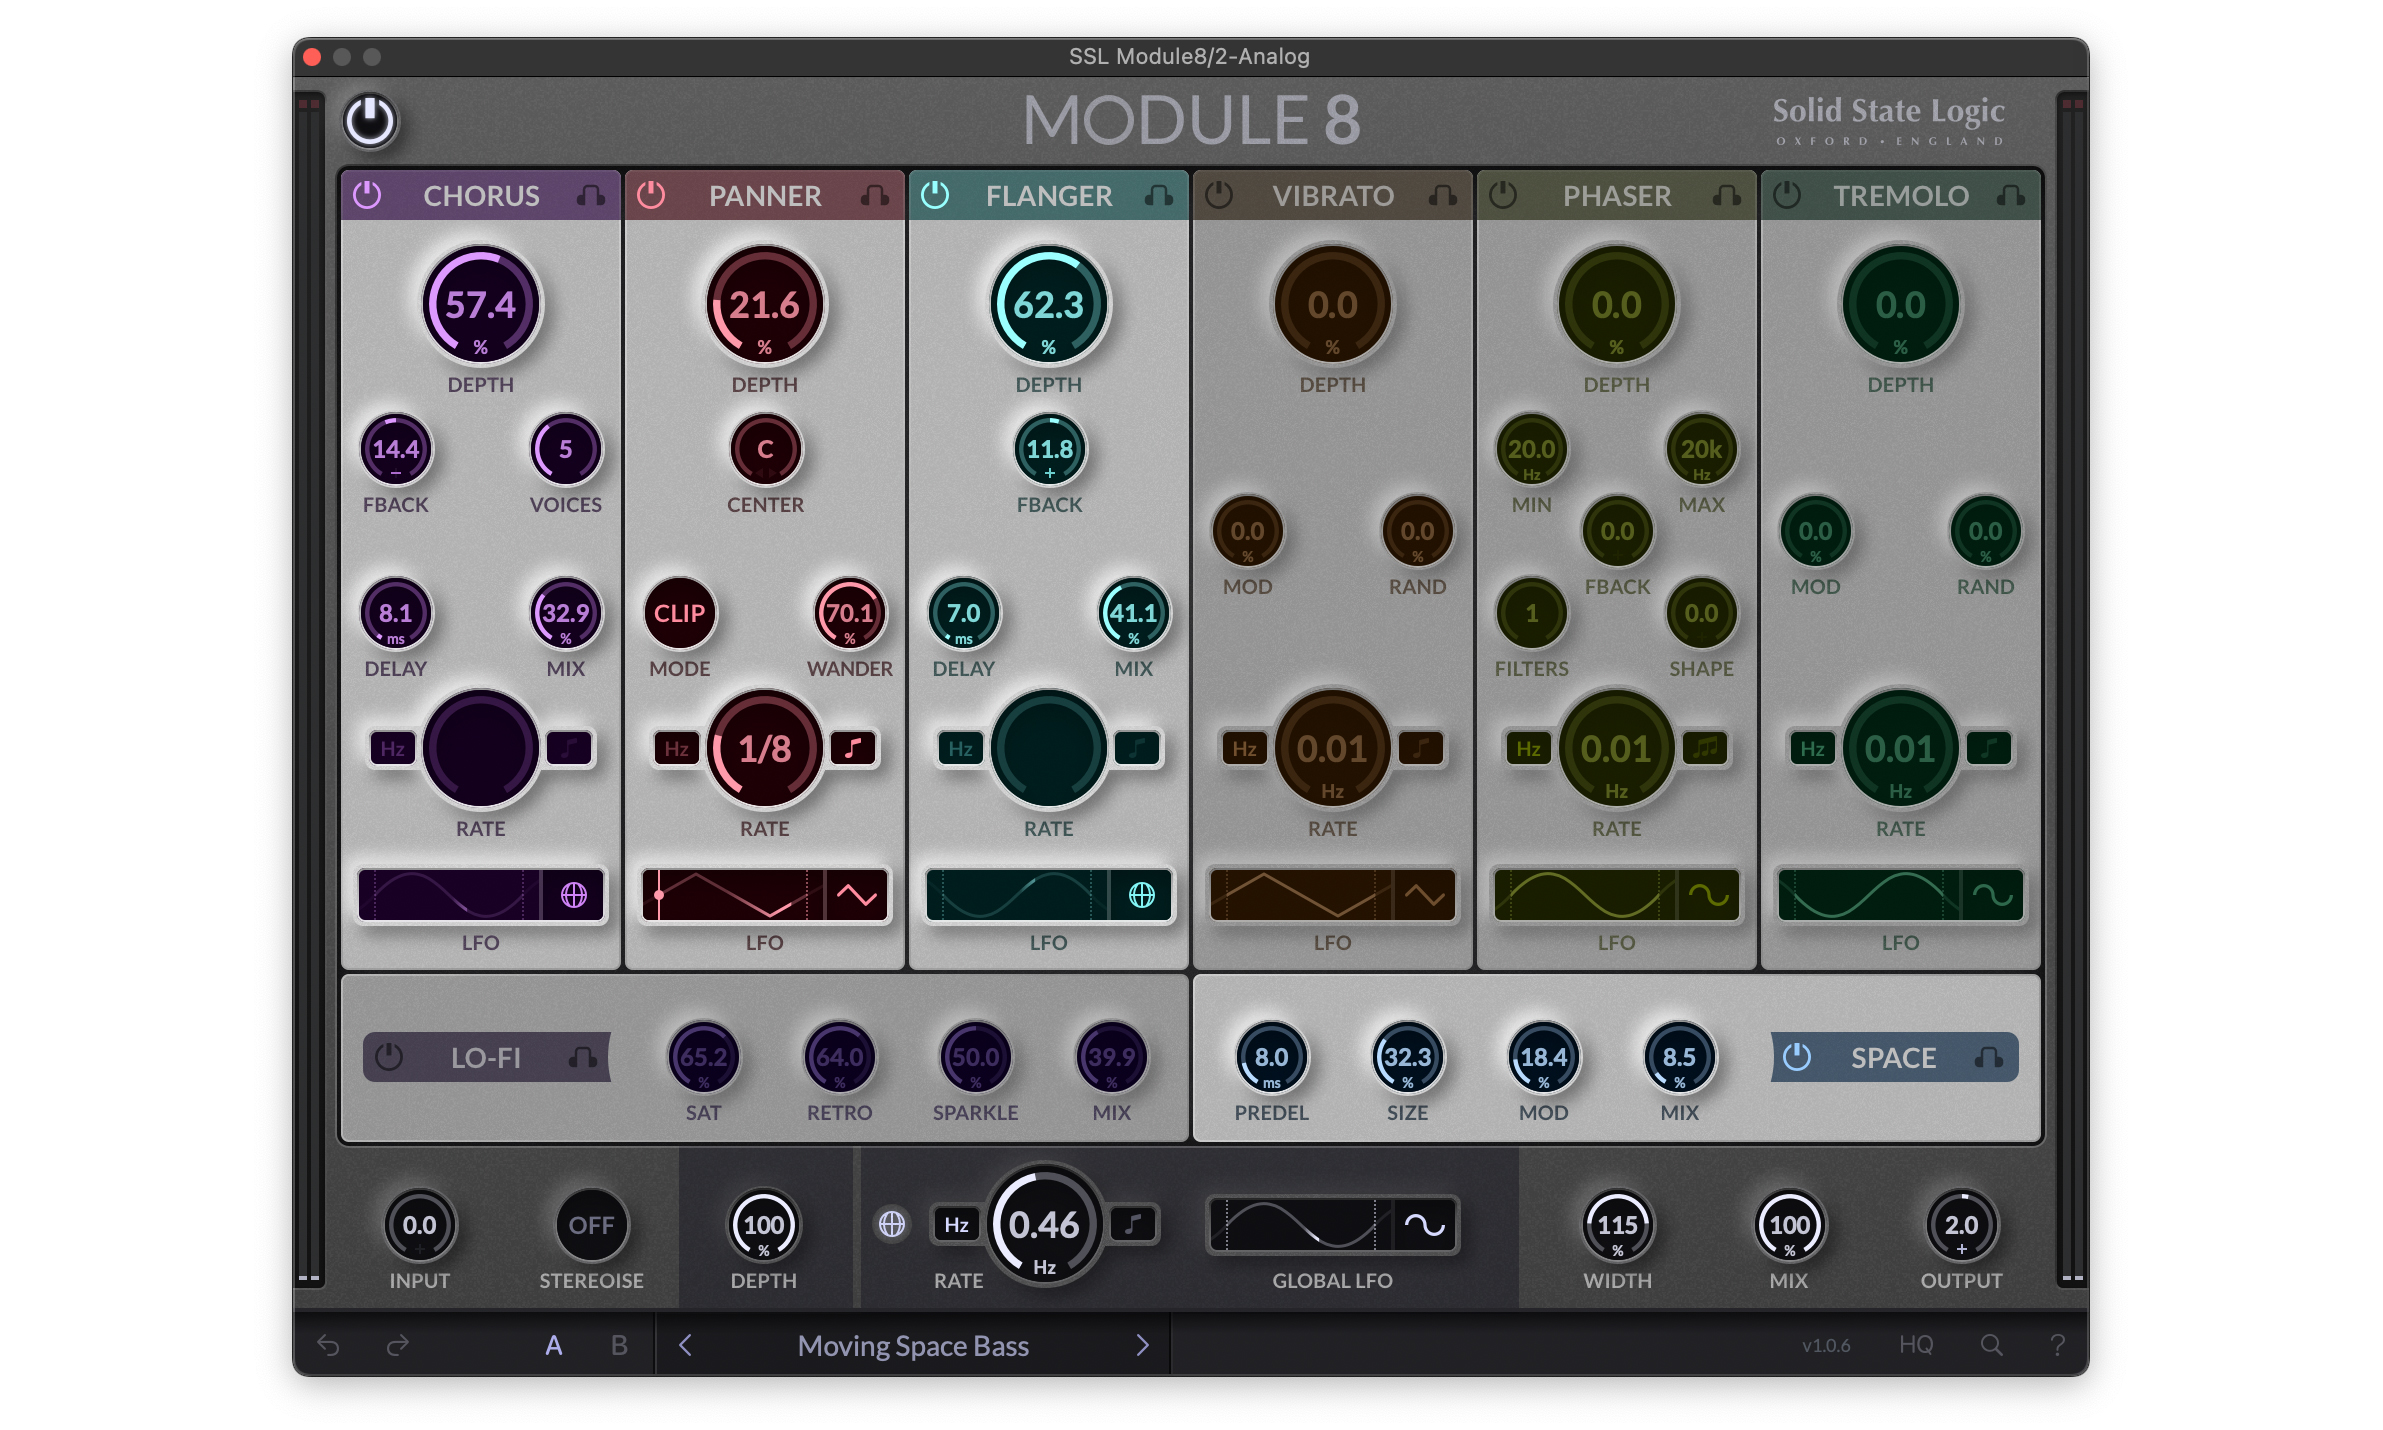Click the Lo-Fi SAT knob at 65.2
The width and height of the screenshot is (2383, 1430).
click(703, 1057)
